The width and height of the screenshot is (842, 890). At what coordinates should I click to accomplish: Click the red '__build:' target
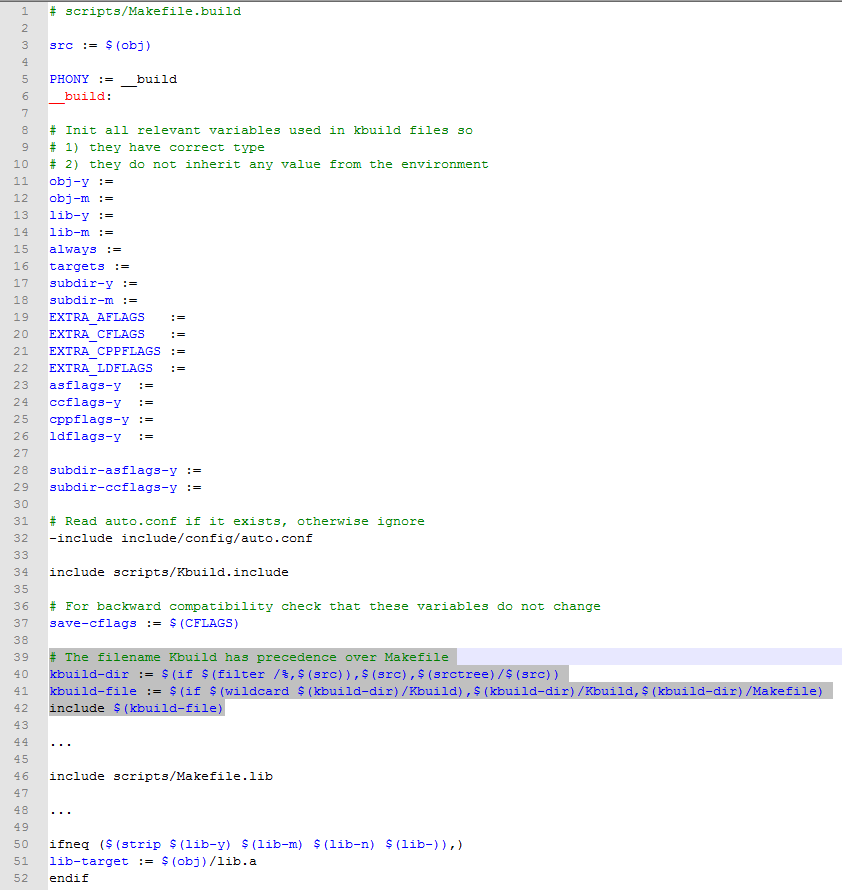point(81,96)
